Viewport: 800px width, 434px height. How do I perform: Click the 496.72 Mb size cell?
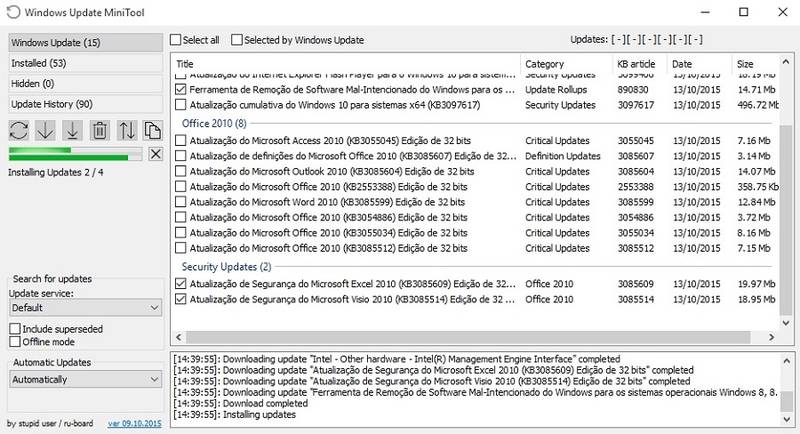click(758, 105)
